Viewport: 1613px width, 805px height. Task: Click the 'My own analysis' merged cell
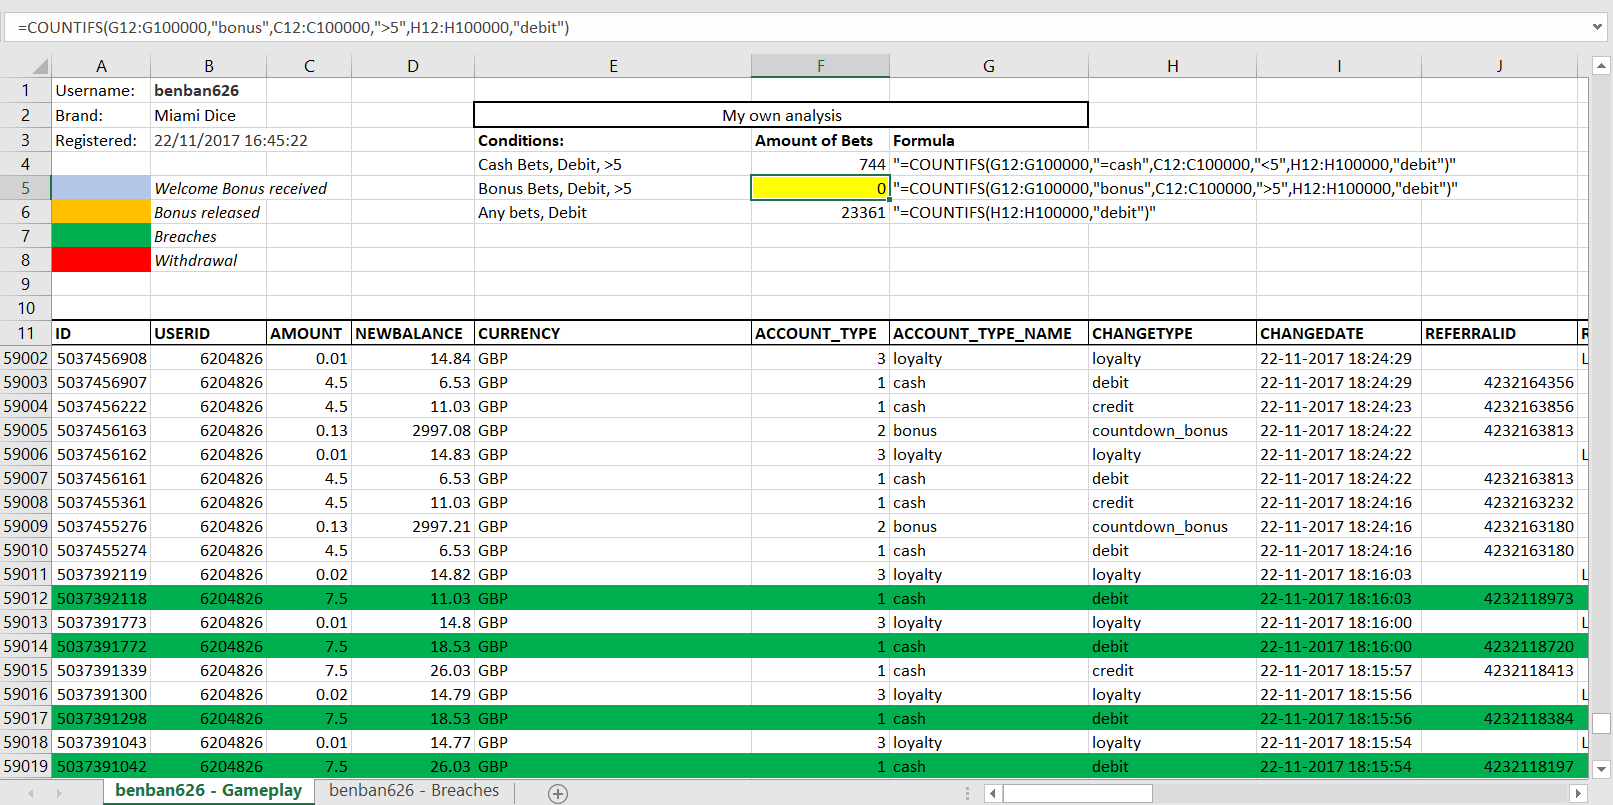coord(781,115)
